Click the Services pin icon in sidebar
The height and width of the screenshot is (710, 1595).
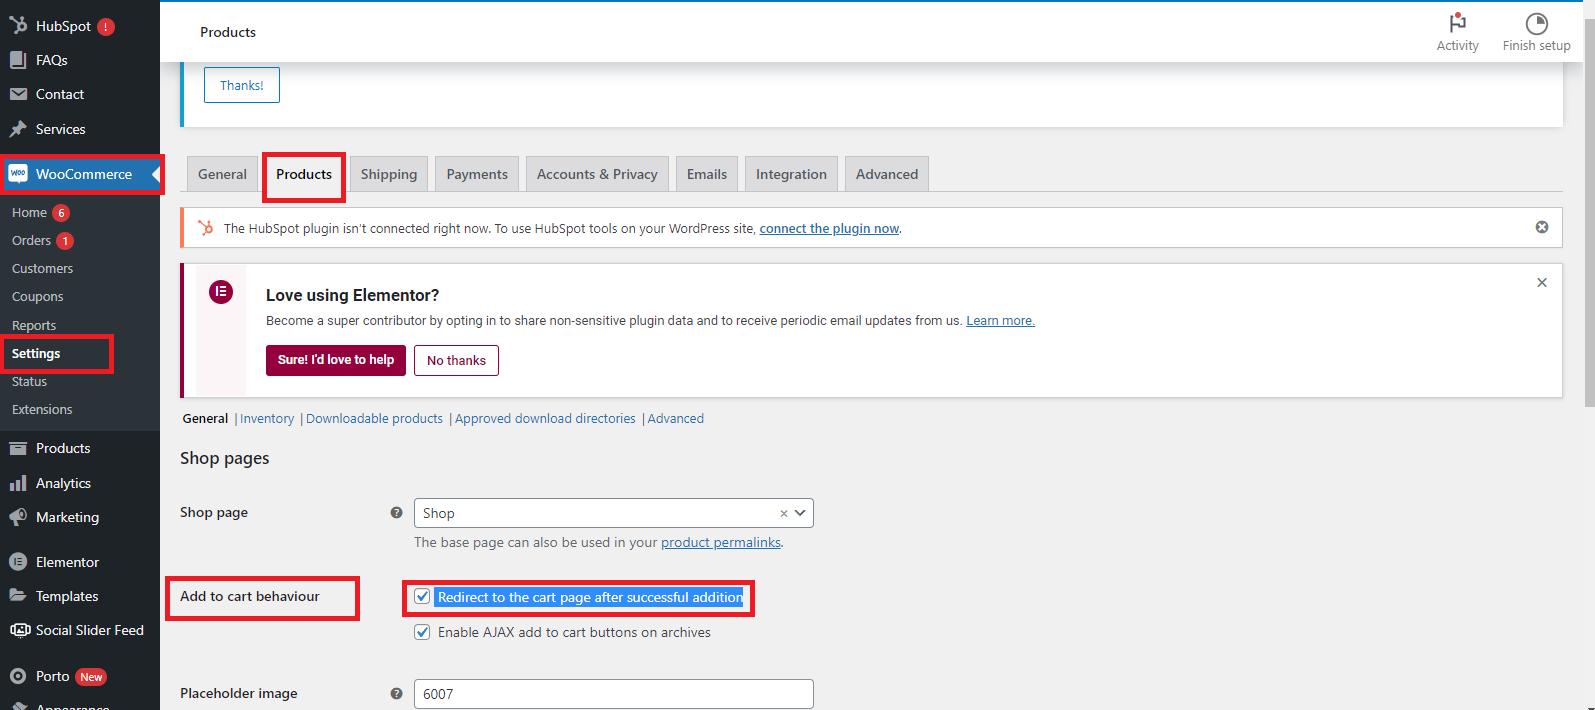pyautogui.click(x=18, y=129)
